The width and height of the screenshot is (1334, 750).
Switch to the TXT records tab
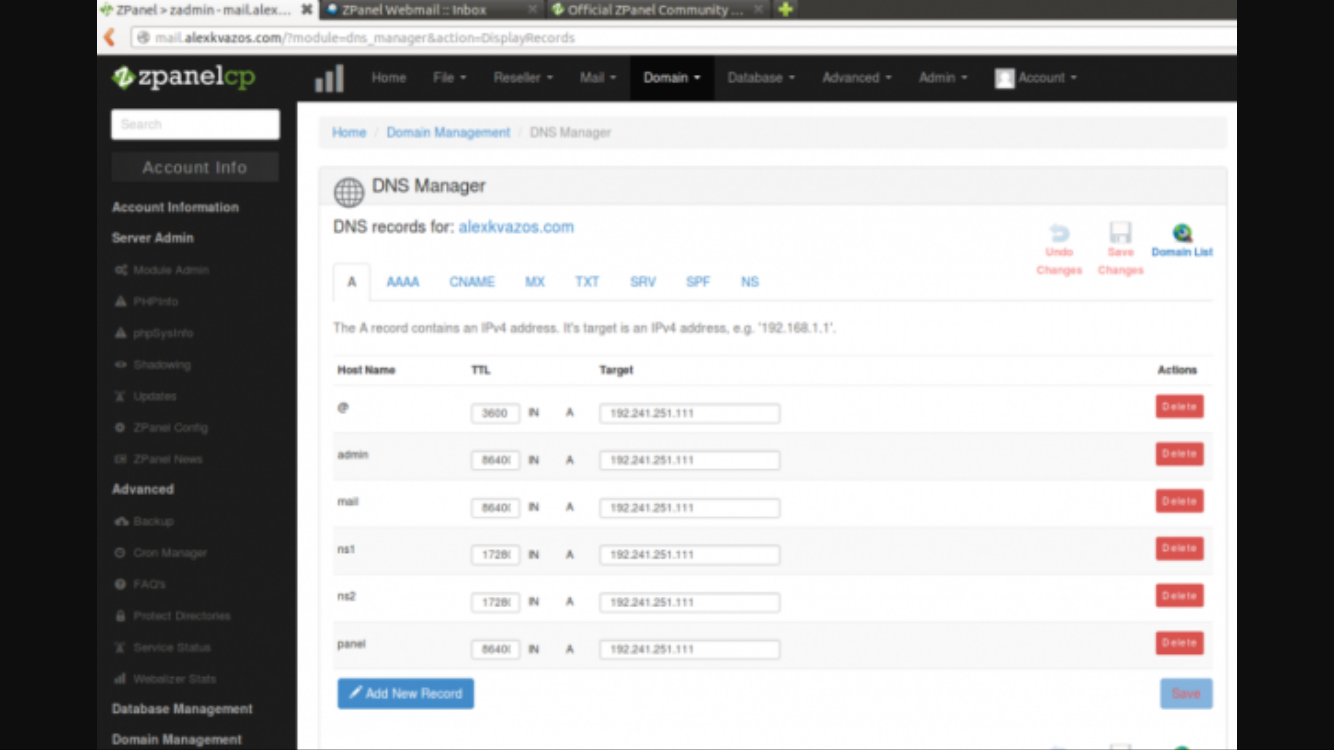(x=587, y=282)
